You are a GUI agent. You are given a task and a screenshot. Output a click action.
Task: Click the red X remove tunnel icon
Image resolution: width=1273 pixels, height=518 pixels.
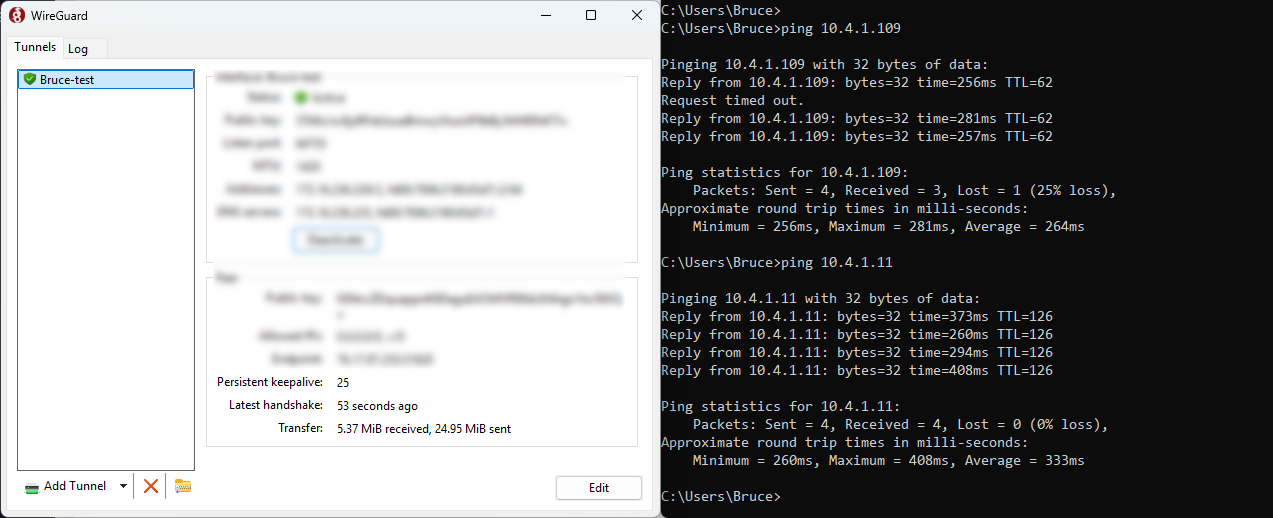tap(151, 486)
